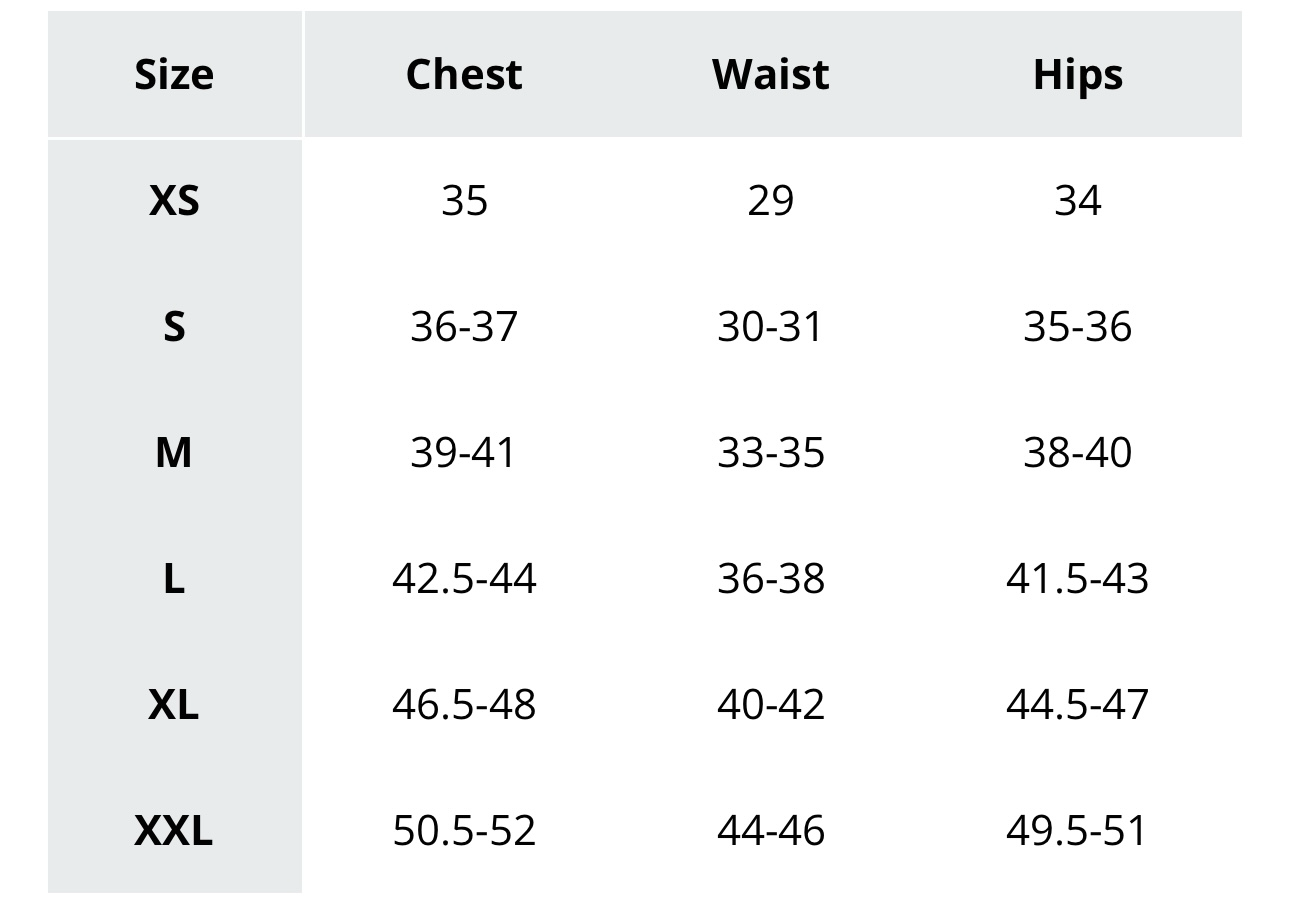This screenshot has height=900, width=1290.
Task: Select the M hips value 38-40
Action: [1077, 453]
